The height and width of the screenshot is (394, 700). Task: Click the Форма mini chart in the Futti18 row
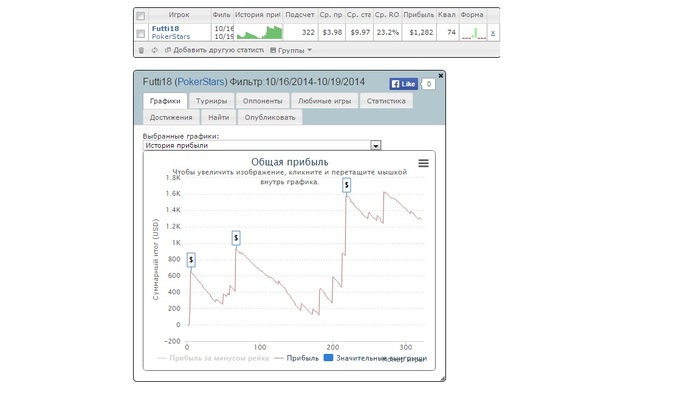[x=474, y=33]
